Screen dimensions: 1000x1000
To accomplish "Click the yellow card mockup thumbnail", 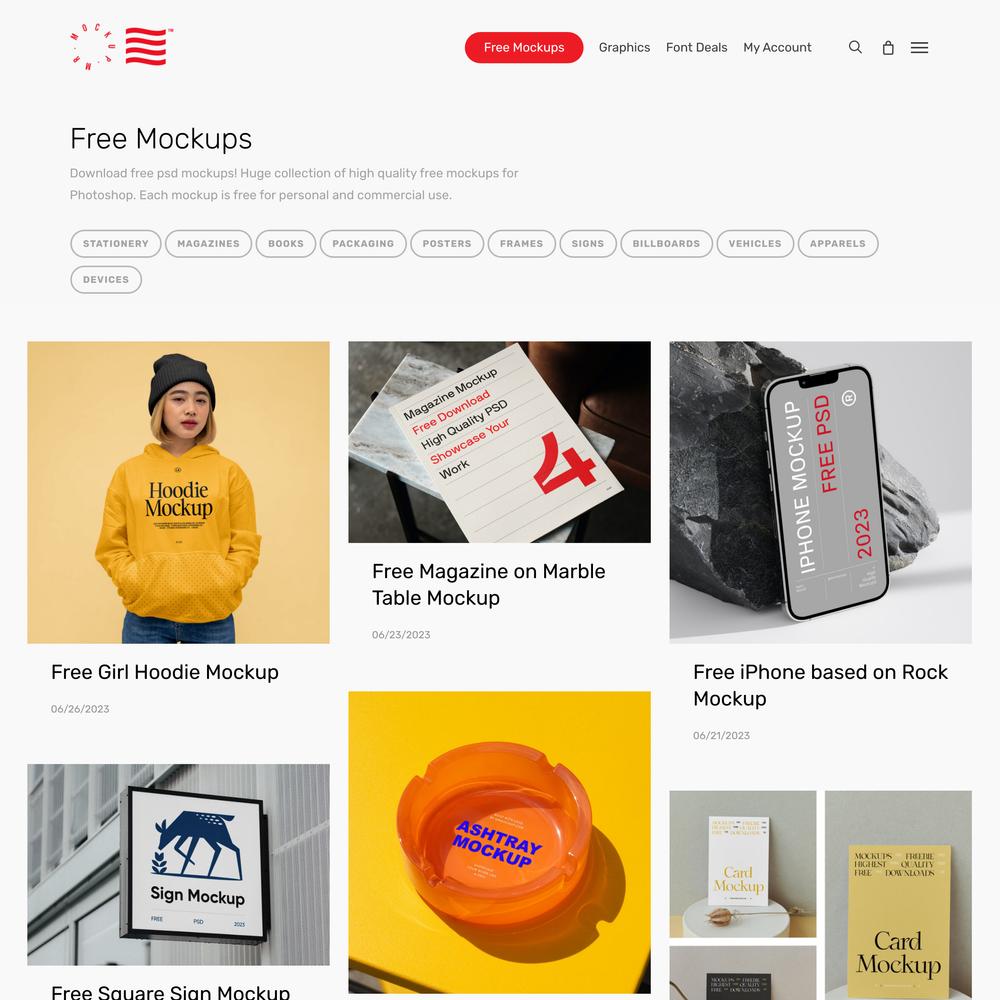I will (898, 895).
